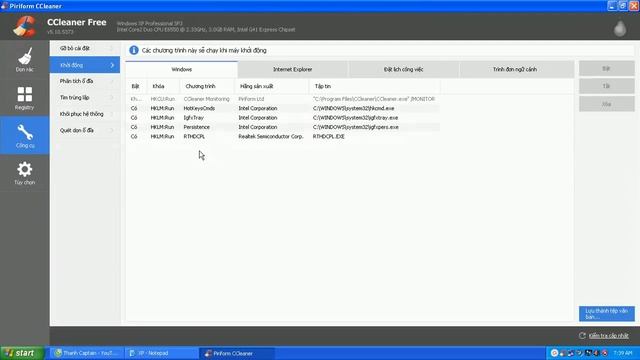Click the CCleaner logo in the header

click(x=24, y=26)
